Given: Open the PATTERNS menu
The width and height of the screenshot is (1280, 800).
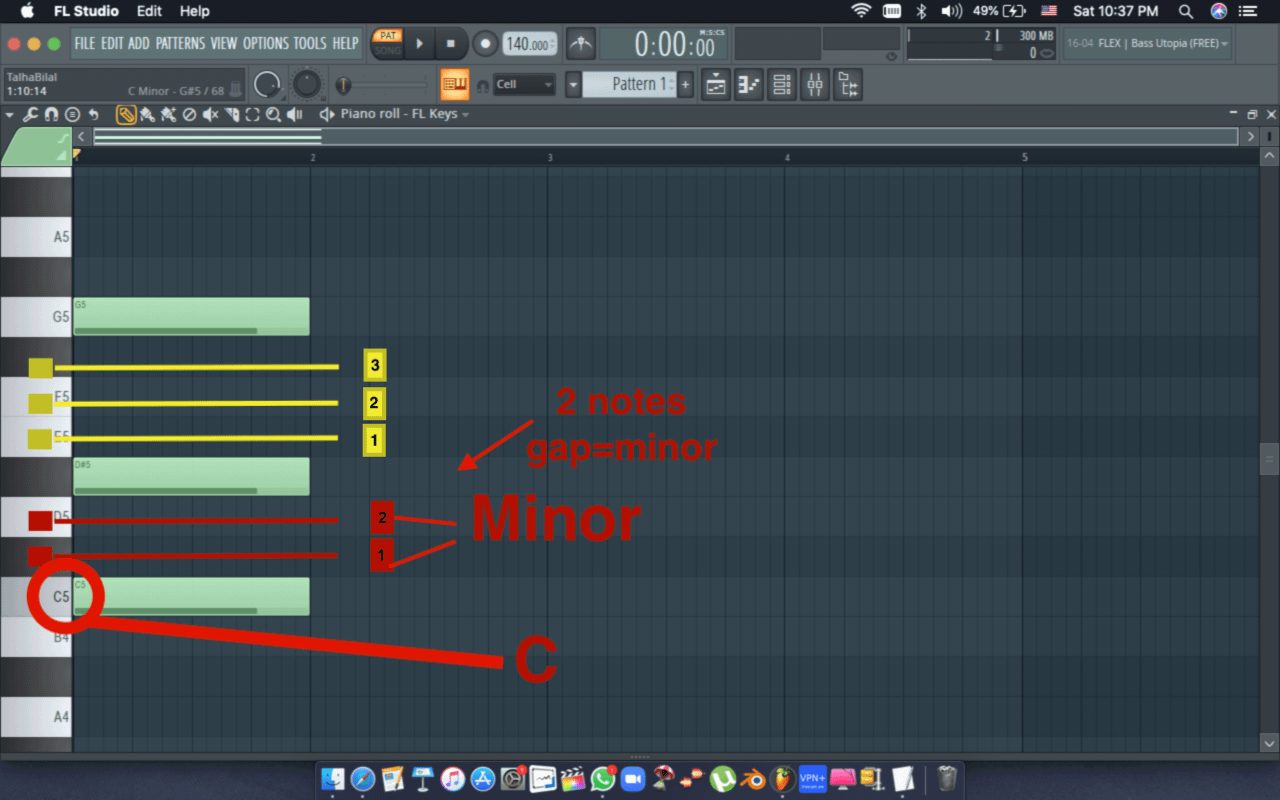Looking at the screenshot, I should (180, 43).
